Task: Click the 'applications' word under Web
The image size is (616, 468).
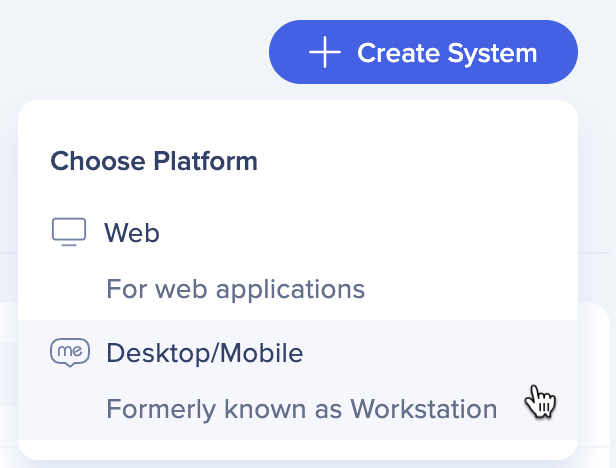Action: 290,290
